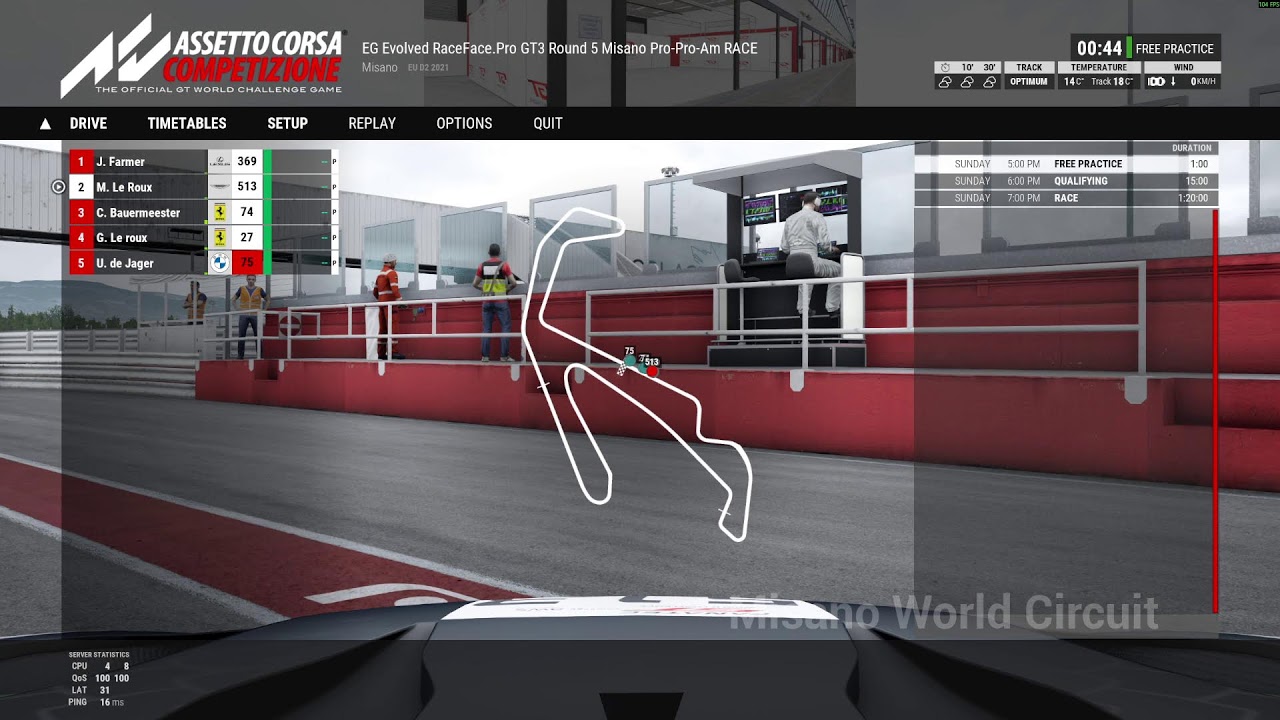The height and width of the screenshot is (720, 1280).
Task: Click the FREE PRACTICE session label beside the timer
Action: point(1174,48)
